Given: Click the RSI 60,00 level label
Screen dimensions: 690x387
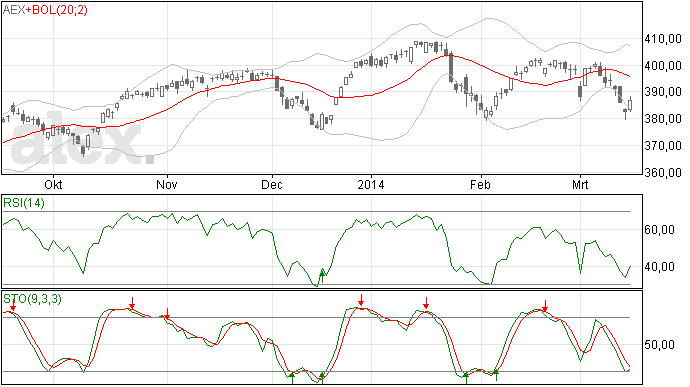Looking at the screenshot, I should tap(659, 230).
